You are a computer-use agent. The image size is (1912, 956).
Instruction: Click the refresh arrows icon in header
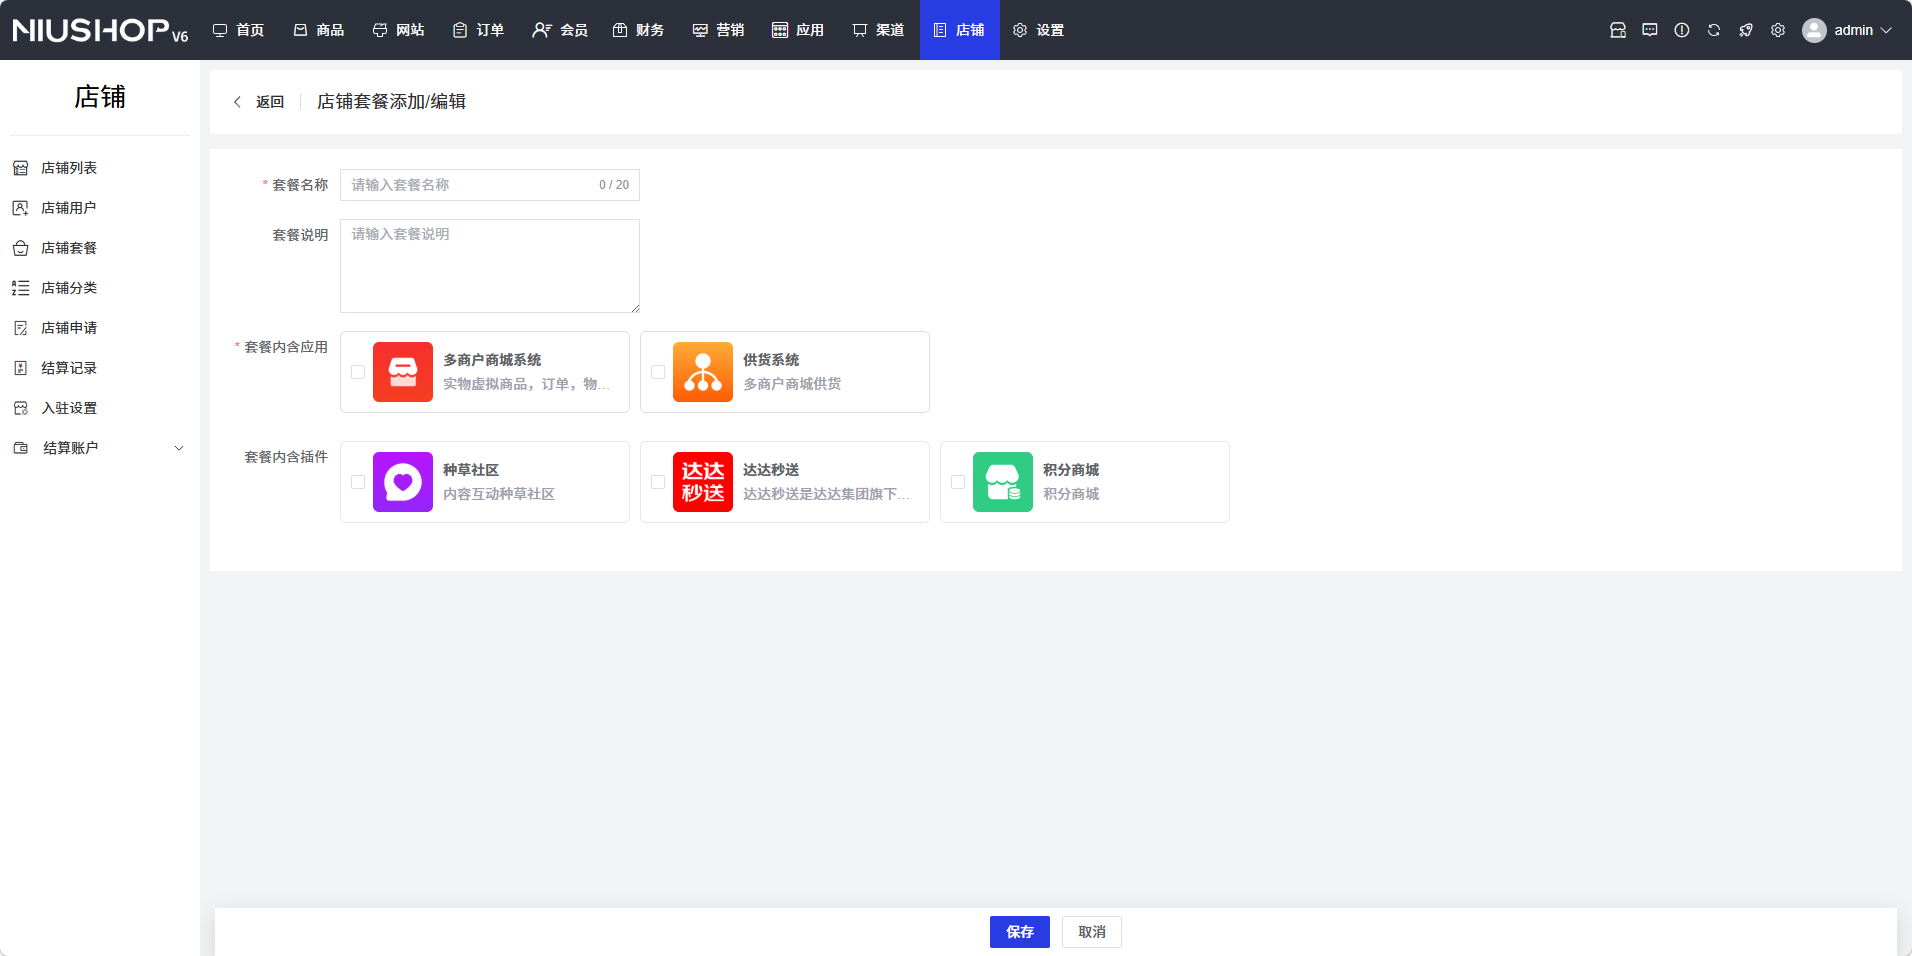click(1713, 30)
